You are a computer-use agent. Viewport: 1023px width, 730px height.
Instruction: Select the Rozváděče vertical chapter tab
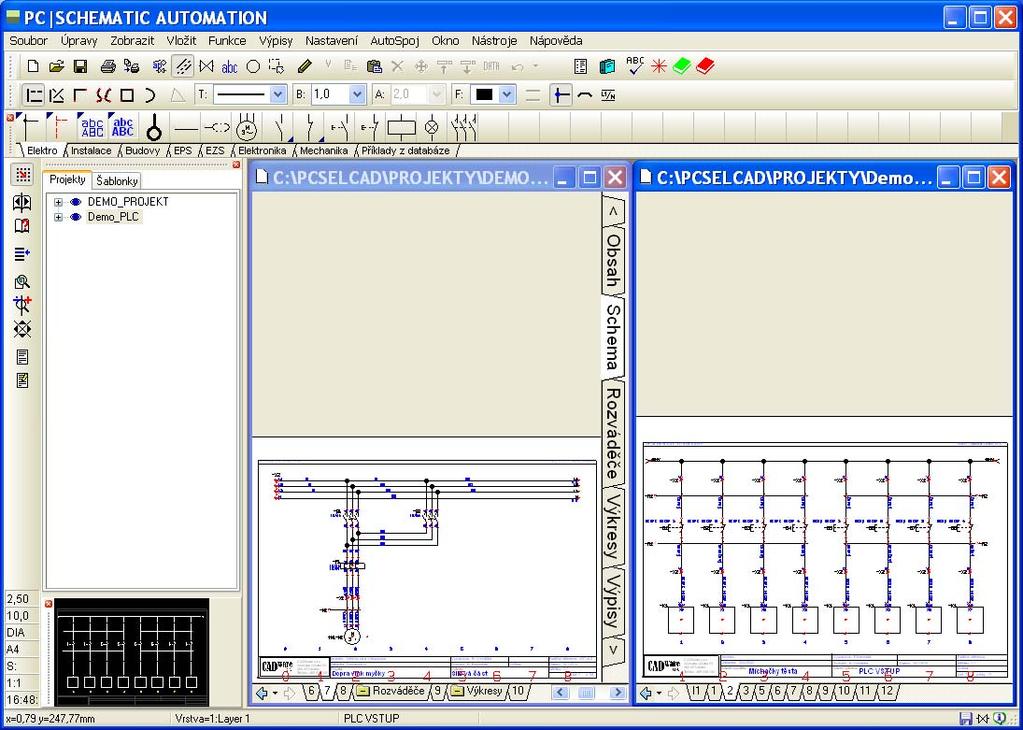(613, 432)
